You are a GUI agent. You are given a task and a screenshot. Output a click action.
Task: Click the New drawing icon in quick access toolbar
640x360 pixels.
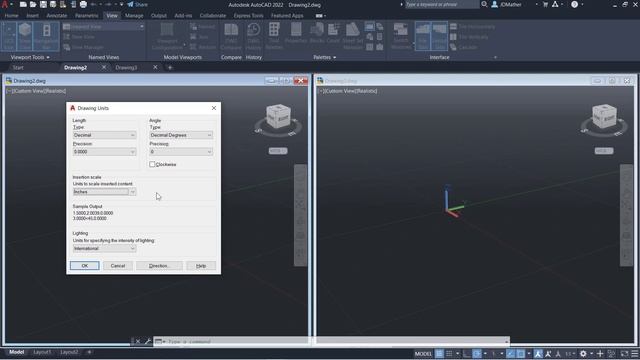pos(23,4)
